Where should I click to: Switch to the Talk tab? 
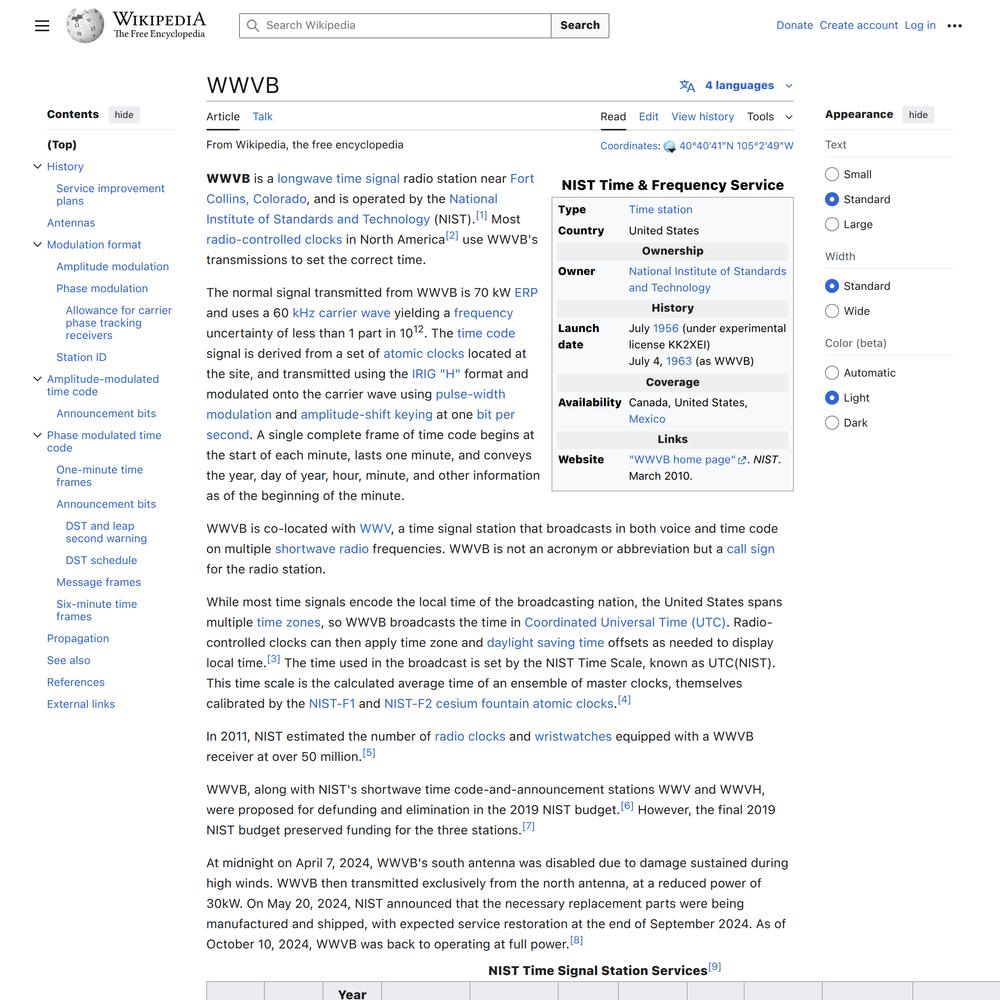click(262, 117)
